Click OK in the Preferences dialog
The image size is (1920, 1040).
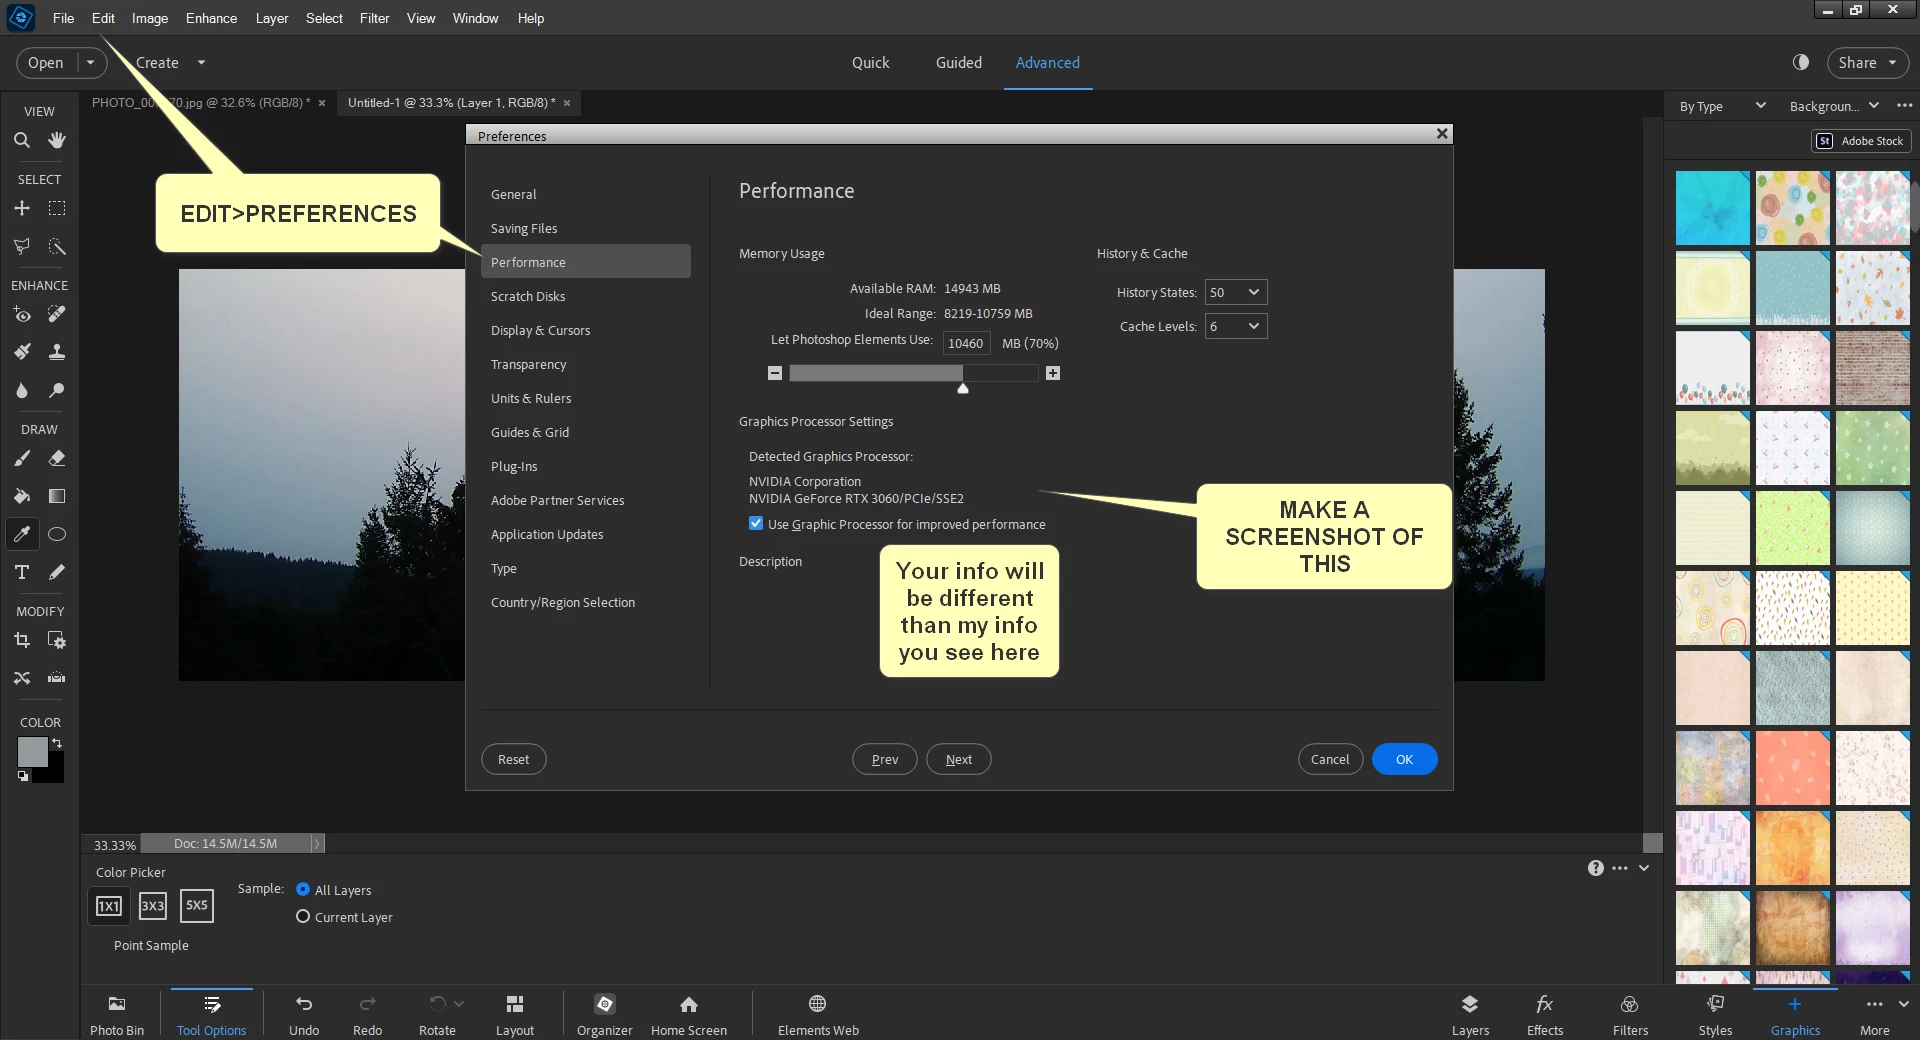1404,759
